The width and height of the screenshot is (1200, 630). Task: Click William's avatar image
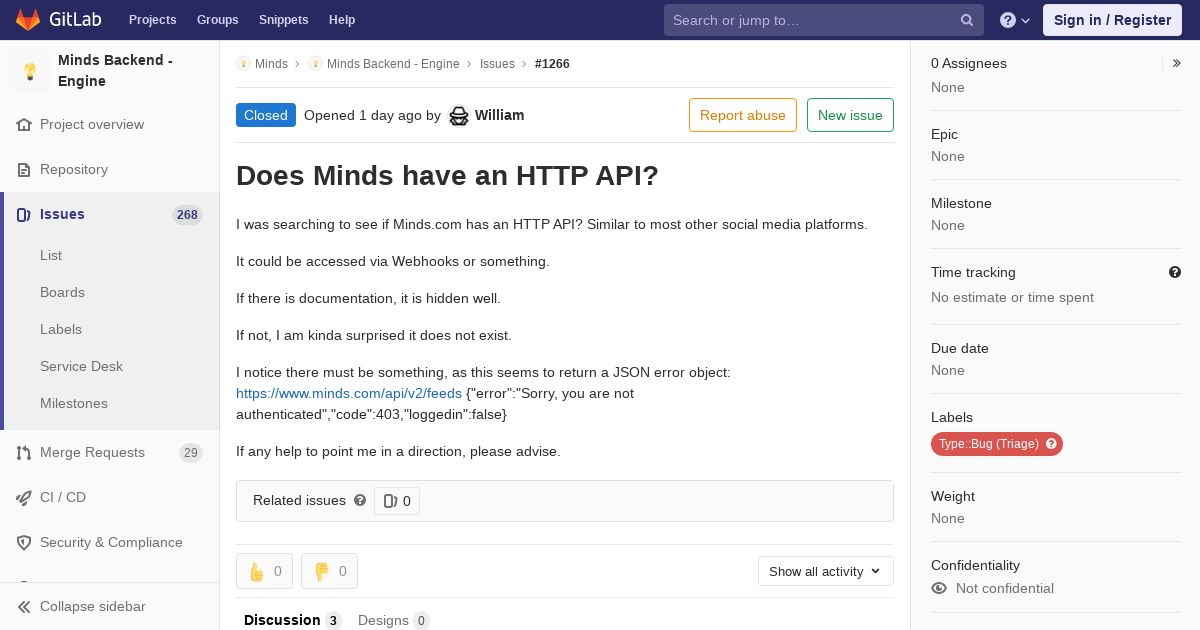[459, 116]
